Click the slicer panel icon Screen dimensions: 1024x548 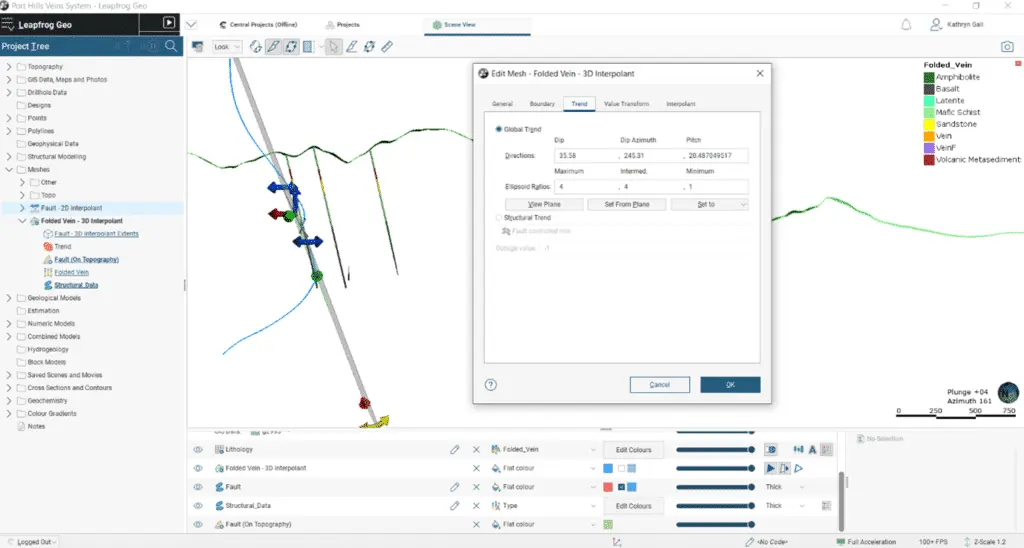coord(308,46)
